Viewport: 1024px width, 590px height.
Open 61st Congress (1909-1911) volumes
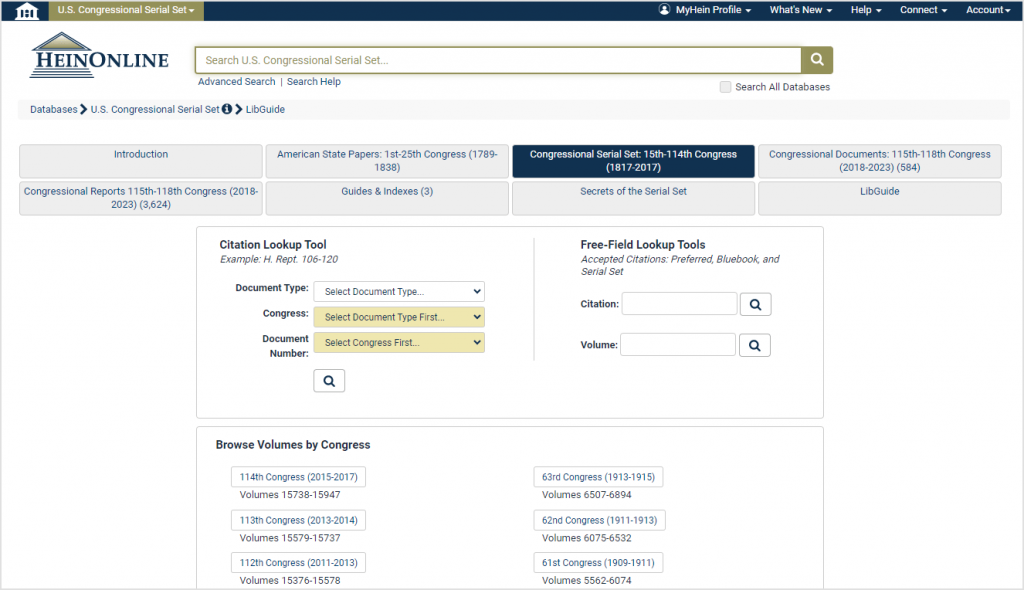coord(598,563)
